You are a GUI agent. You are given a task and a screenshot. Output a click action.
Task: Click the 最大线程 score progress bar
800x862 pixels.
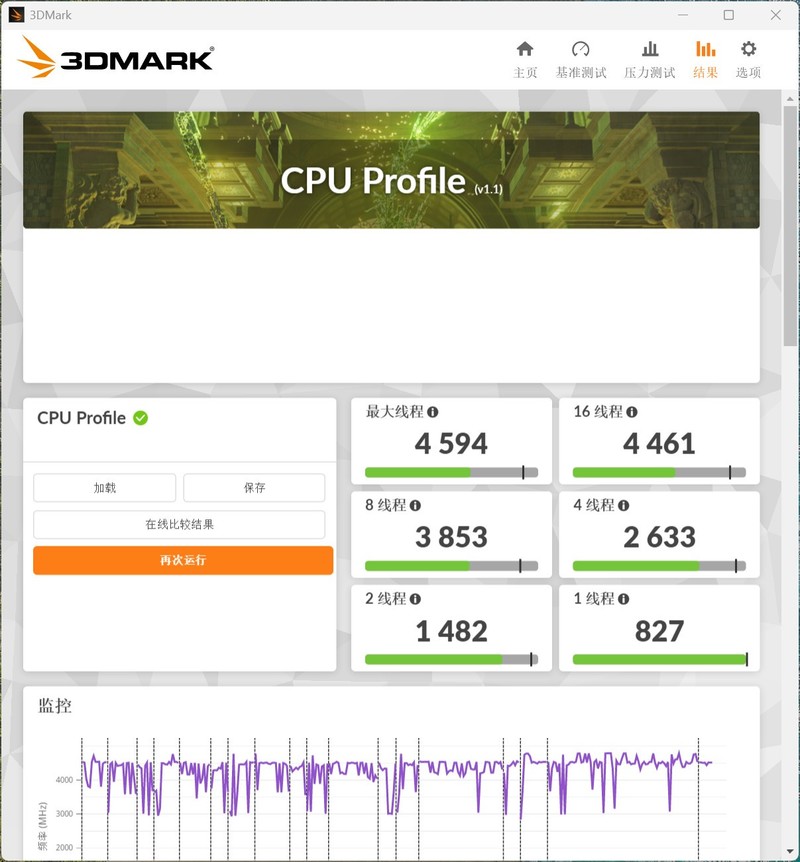tap(451, 472)
